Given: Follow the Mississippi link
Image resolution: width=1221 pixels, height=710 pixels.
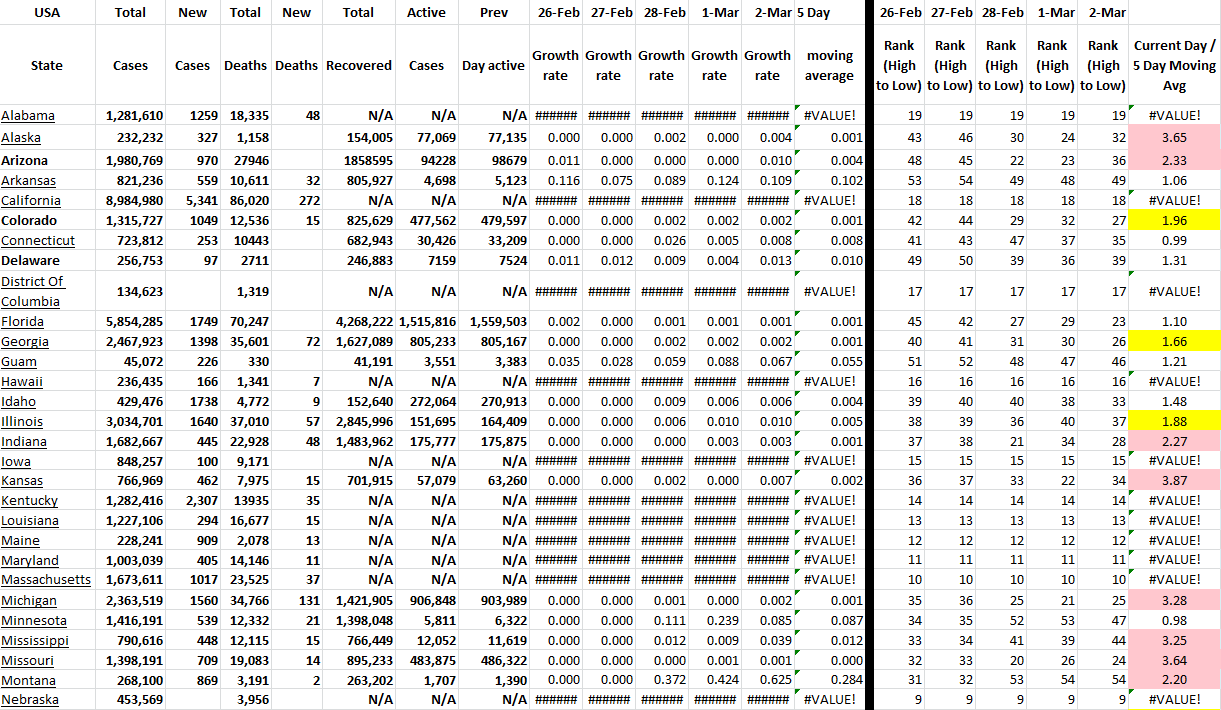Looking at the screenshot, I should click(35, 640).
